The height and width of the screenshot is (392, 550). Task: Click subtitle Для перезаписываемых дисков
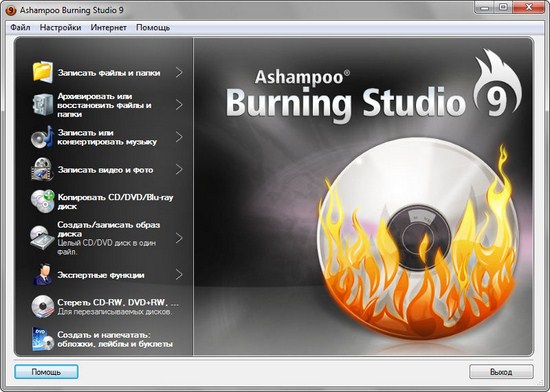(115, 312)
